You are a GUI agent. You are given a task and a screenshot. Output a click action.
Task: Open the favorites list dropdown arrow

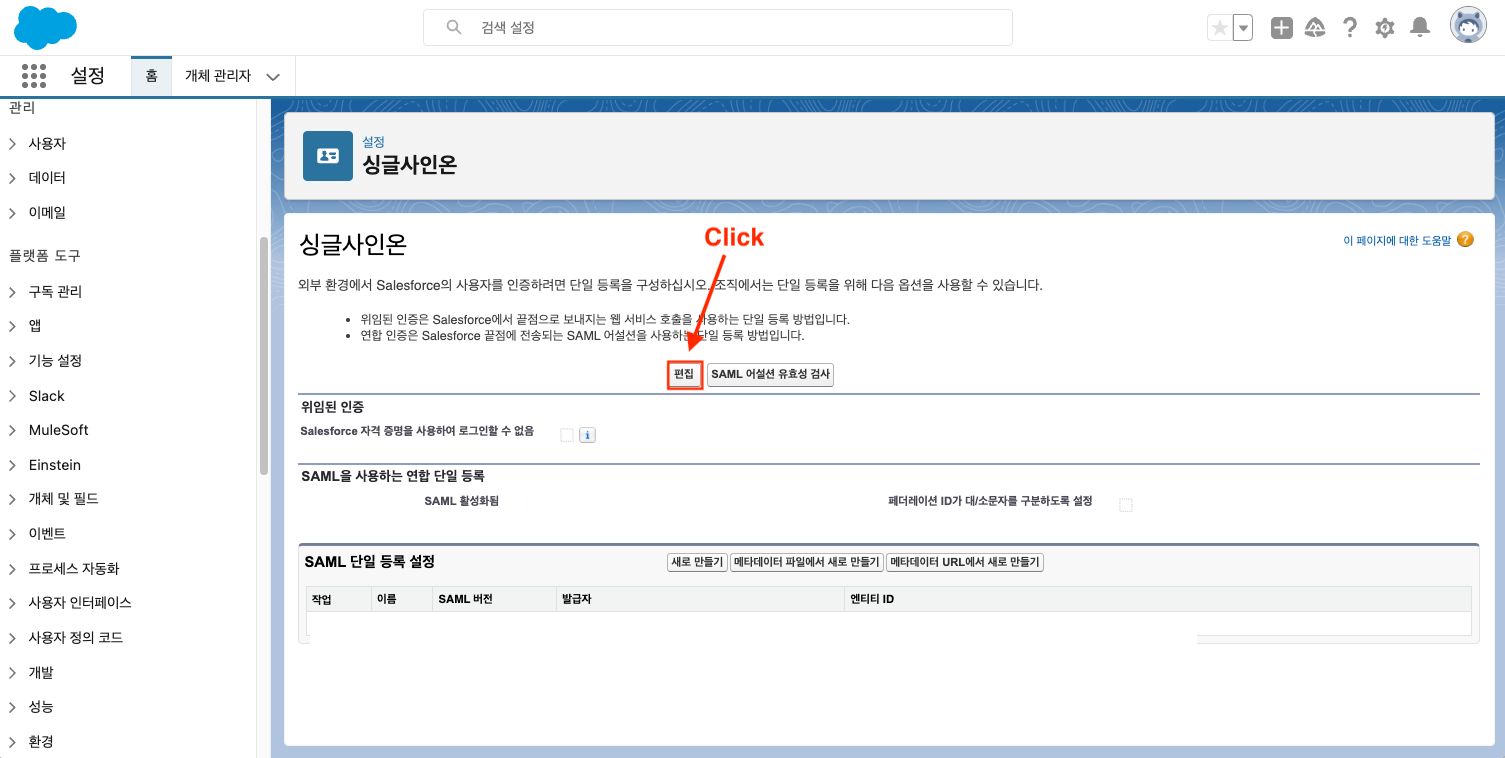tap(1243, 28)
